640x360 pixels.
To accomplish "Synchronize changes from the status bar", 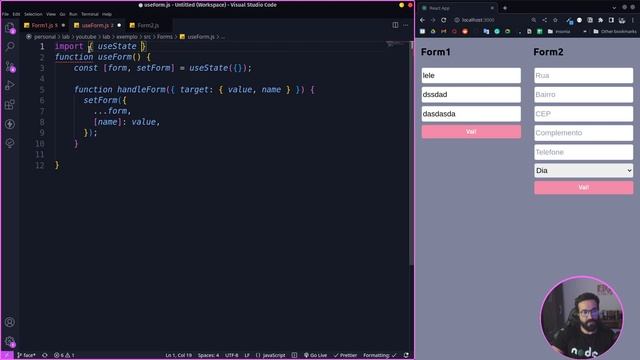I will coord(45,355).
